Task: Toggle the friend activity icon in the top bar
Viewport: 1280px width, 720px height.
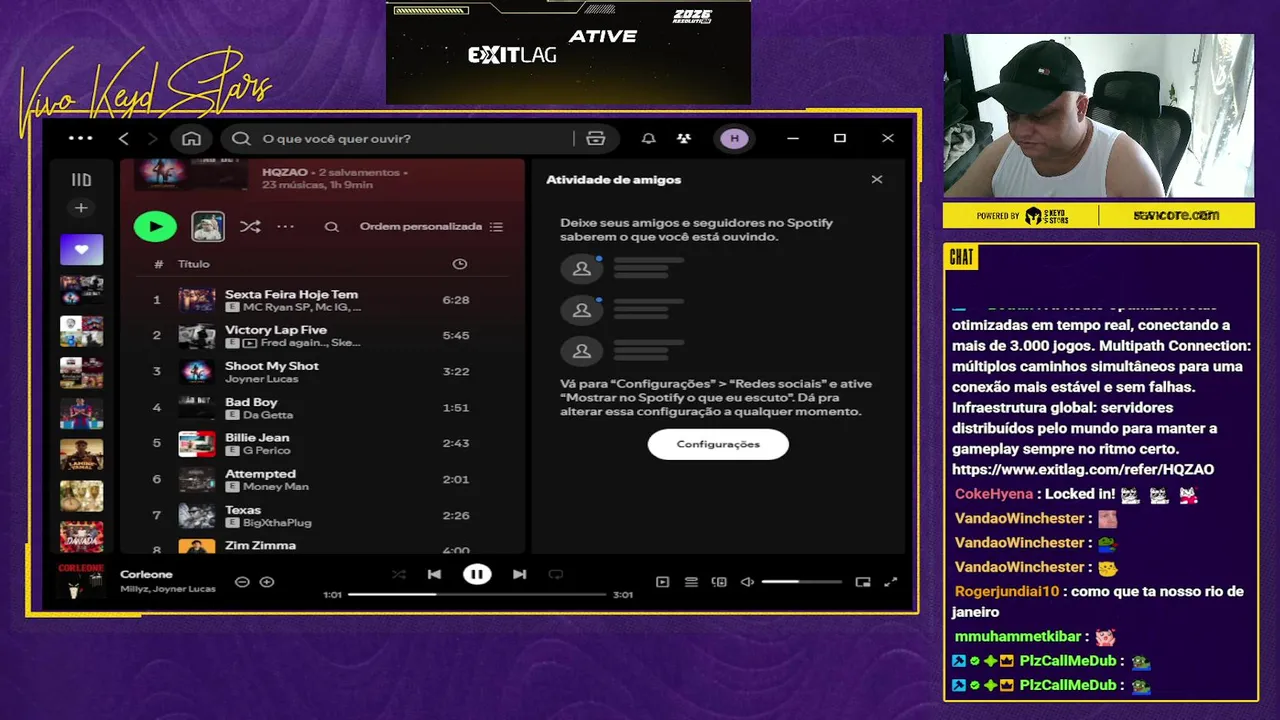Action: tap(684, 138)
